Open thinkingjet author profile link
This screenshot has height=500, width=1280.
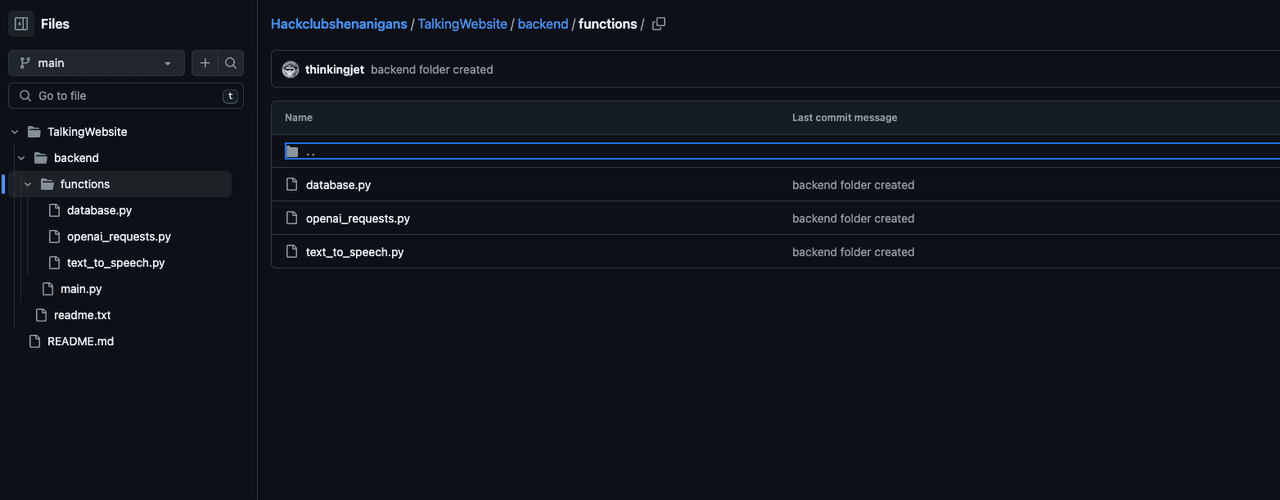(x=334, y=70)
